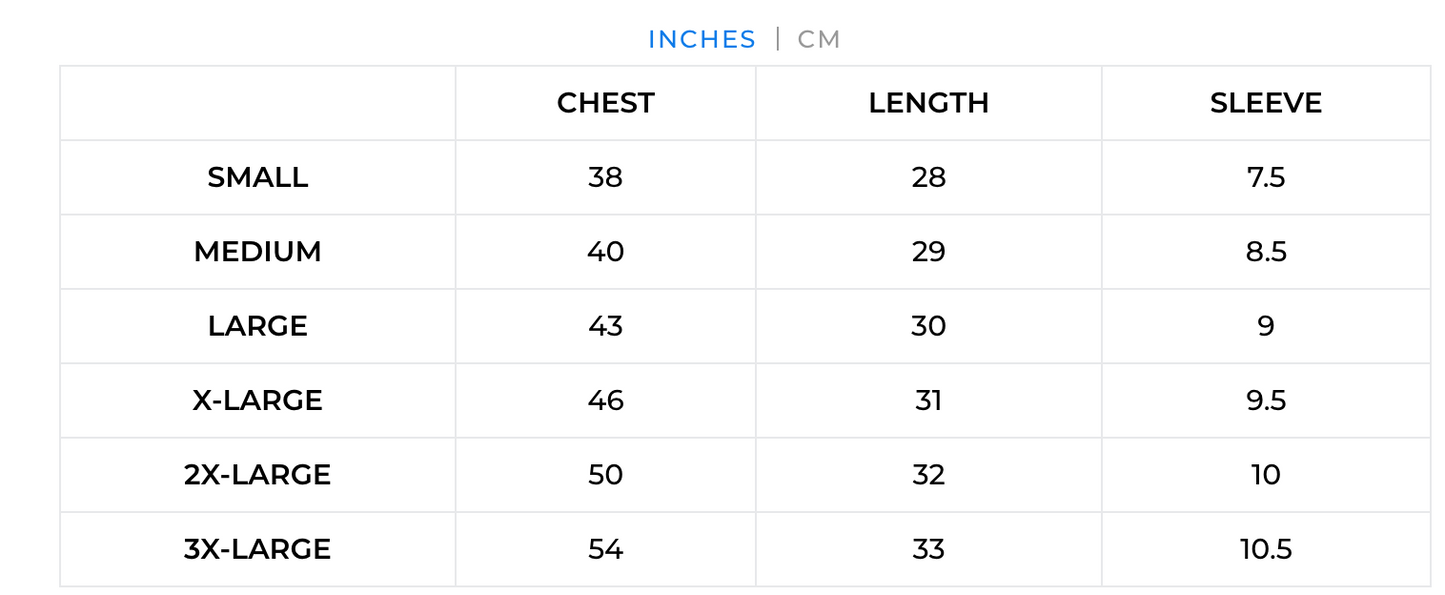Click the SMALL size row label

point(258,177)
